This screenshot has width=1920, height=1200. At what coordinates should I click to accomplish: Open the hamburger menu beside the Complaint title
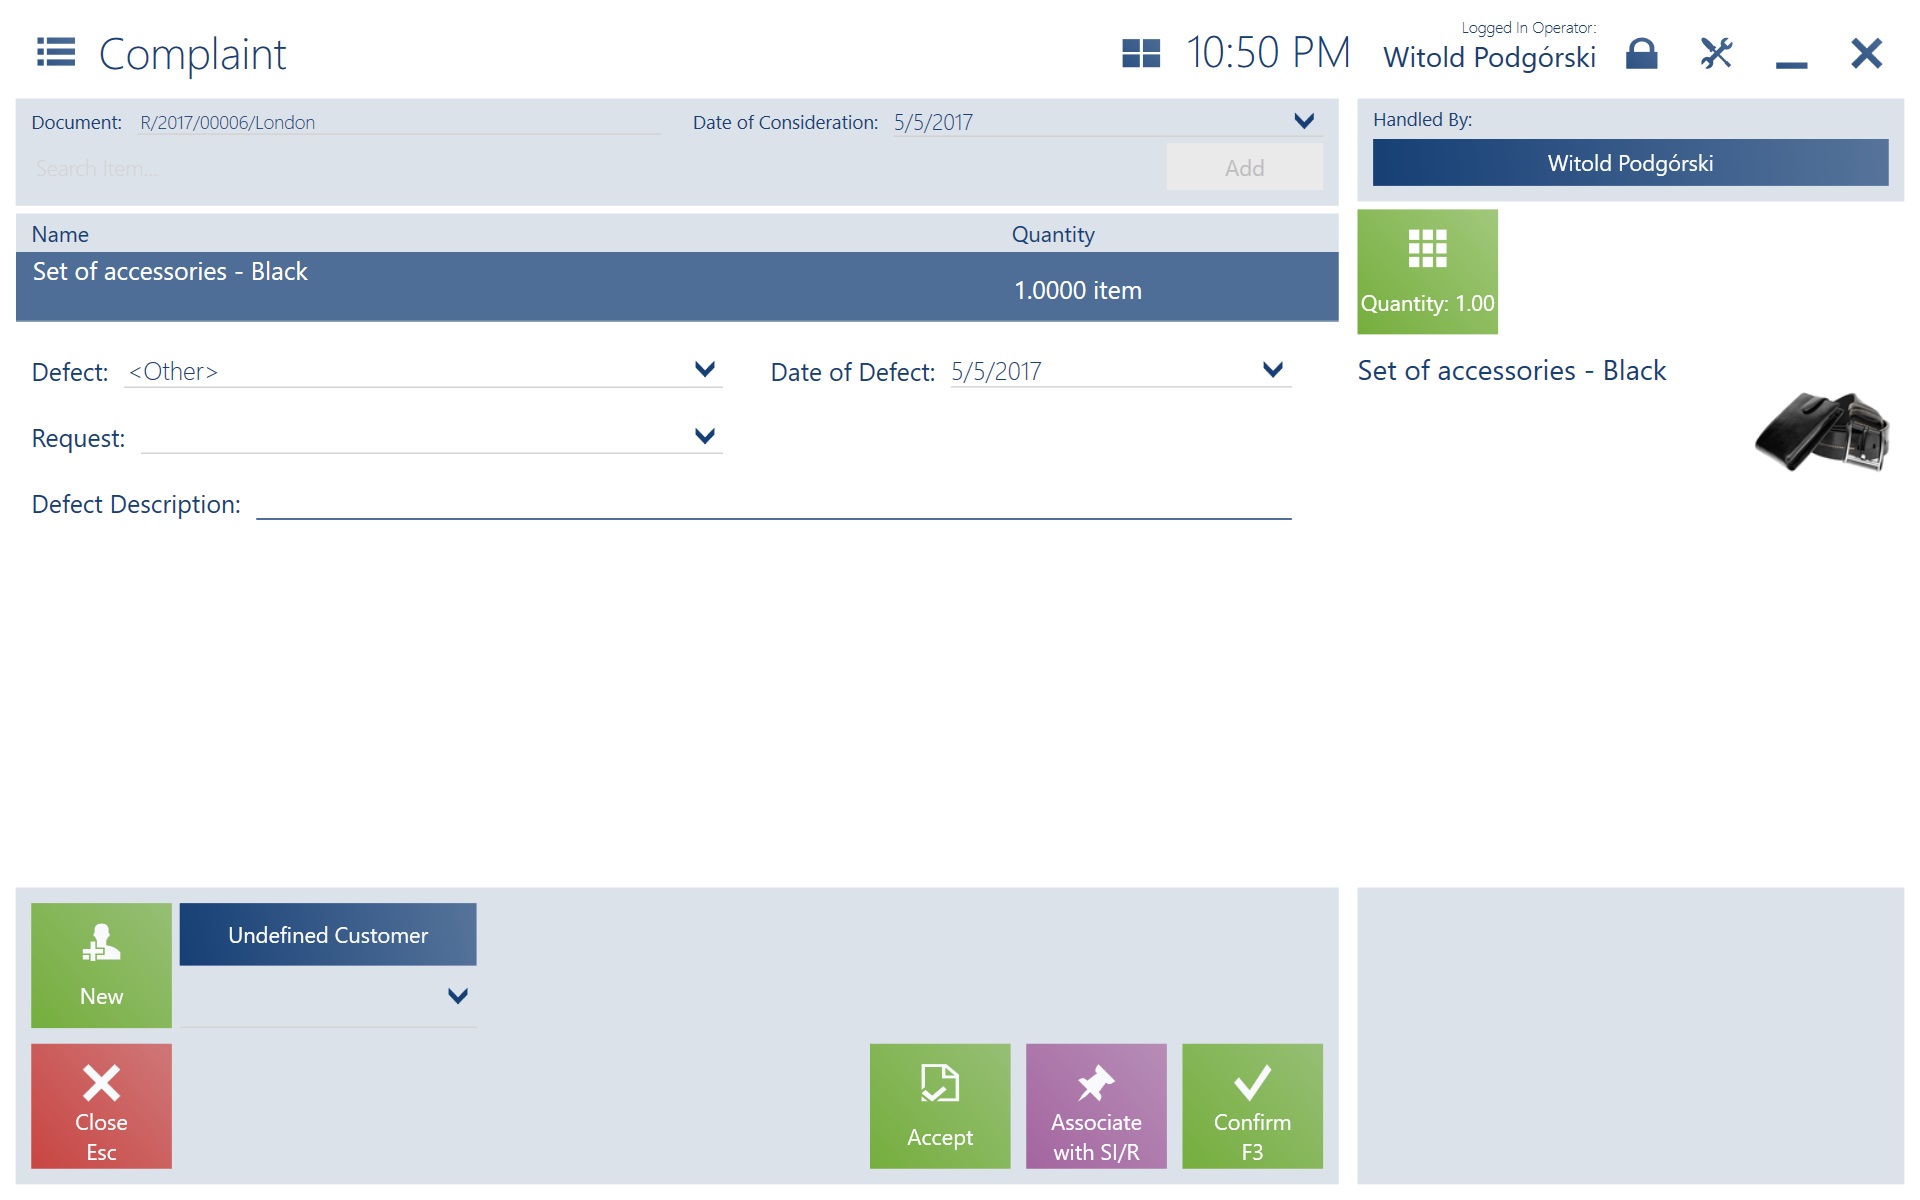[x=56, y=52]
